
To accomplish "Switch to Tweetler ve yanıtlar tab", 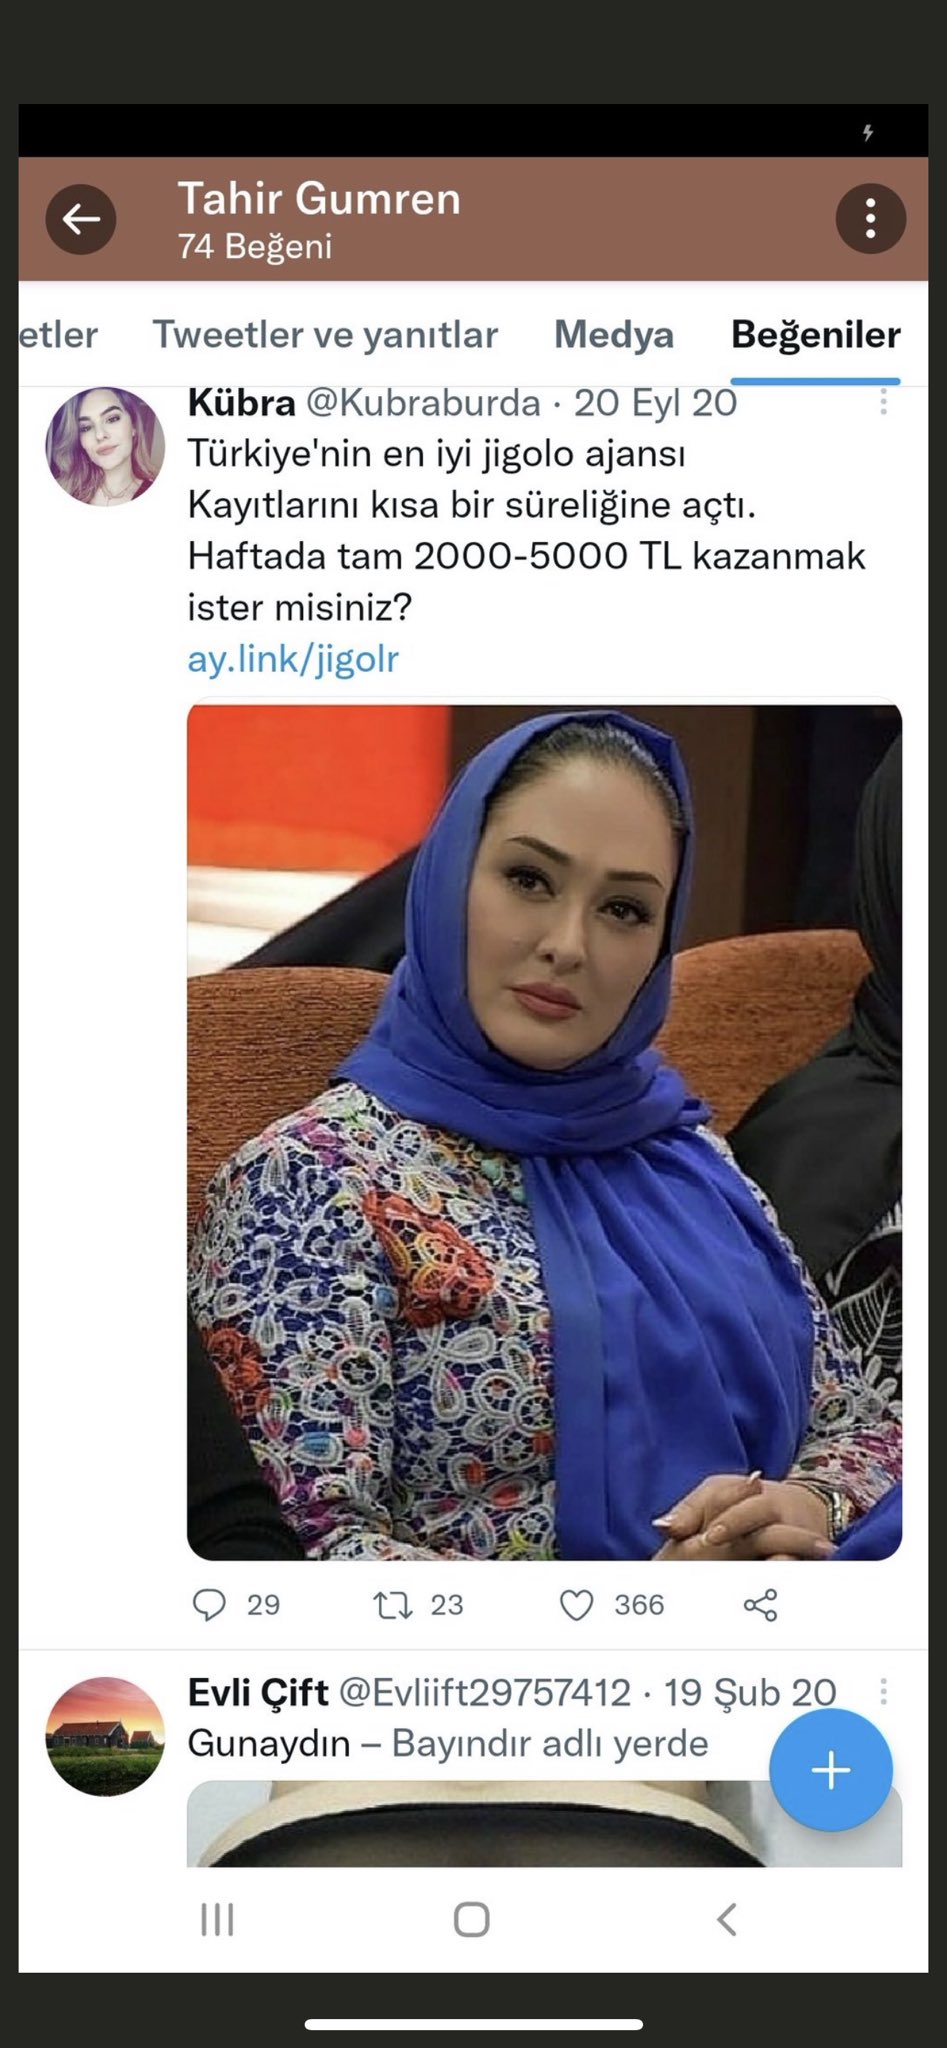I will (x=325, y=334).
